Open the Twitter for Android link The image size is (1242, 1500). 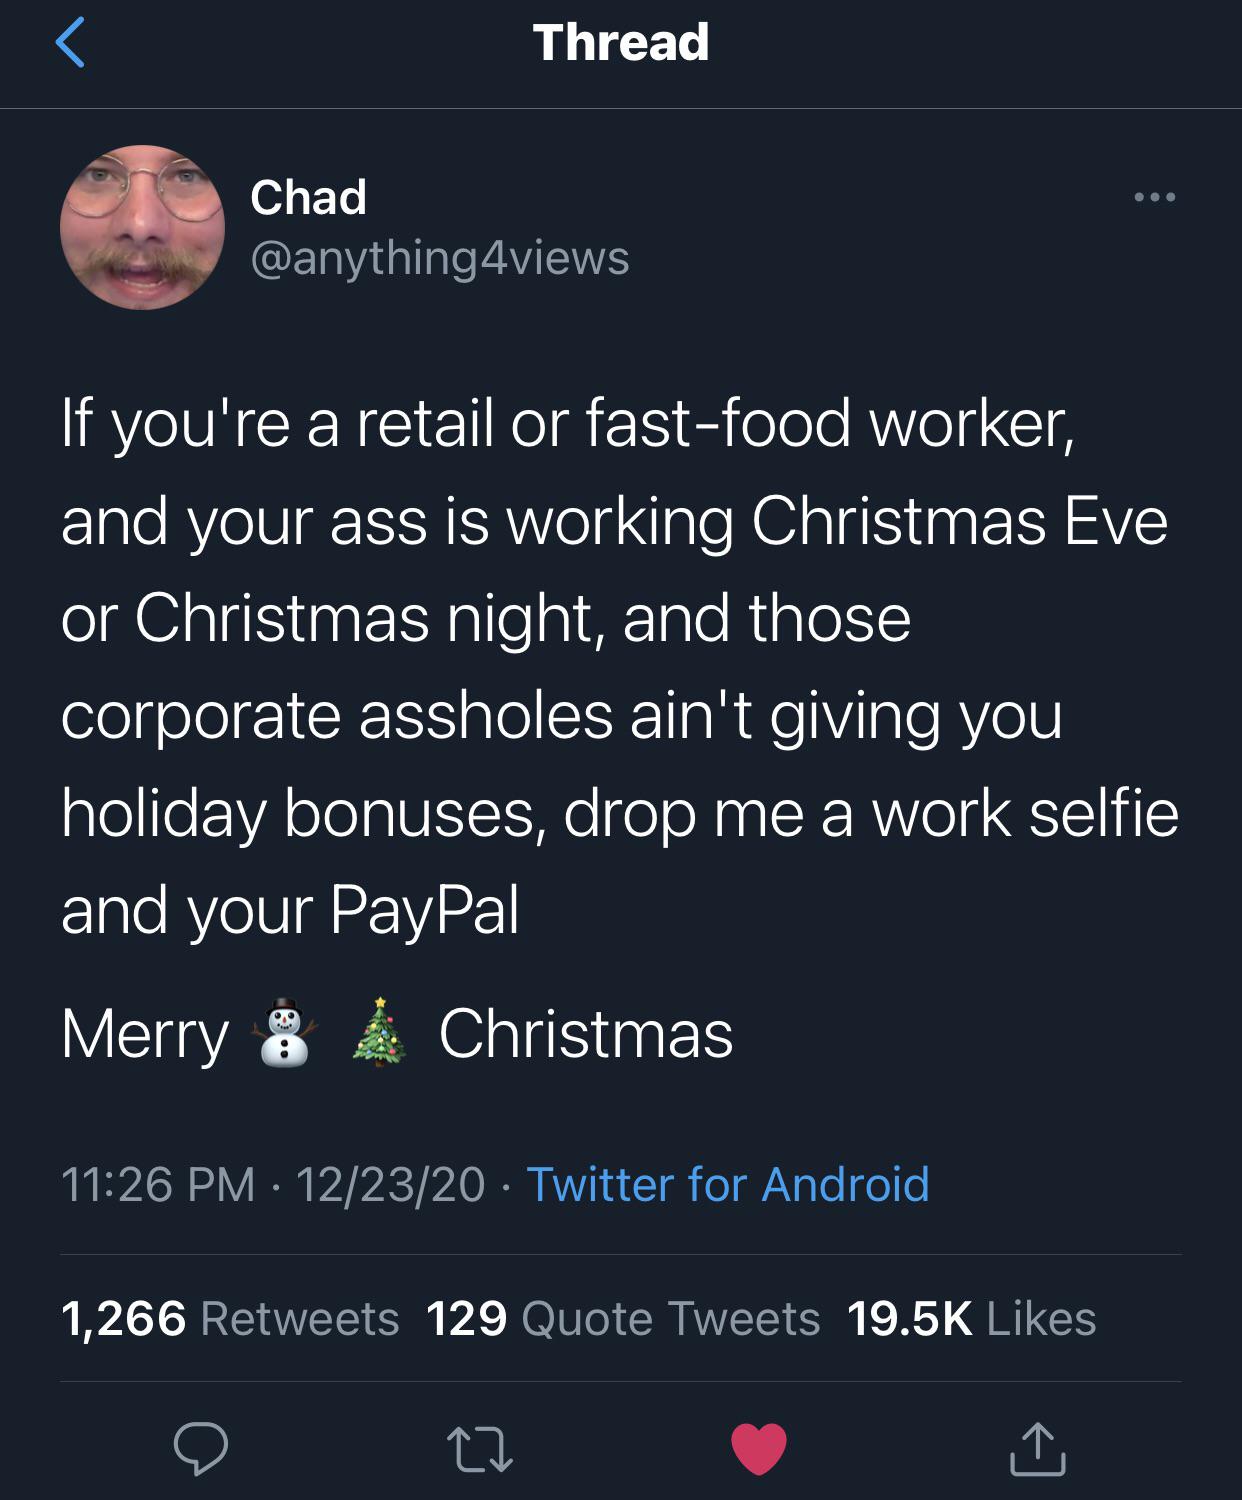click(728, 1185)
